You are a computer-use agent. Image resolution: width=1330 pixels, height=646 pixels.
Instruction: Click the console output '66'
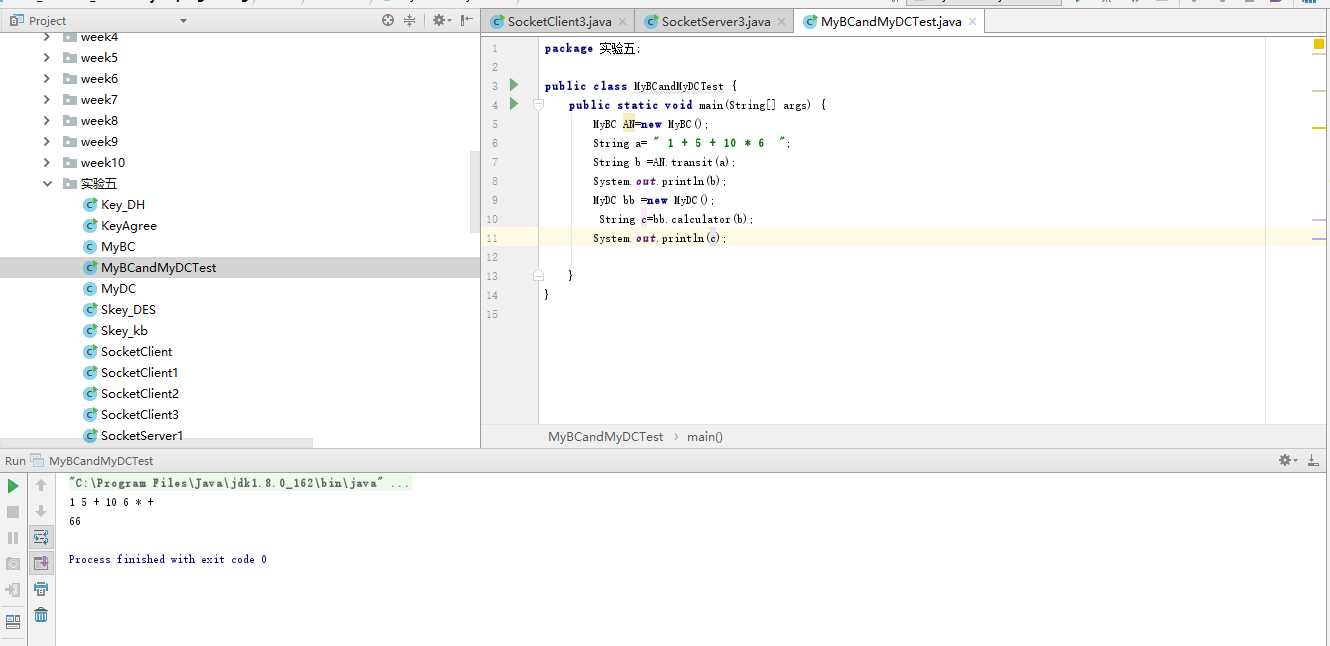coord(75,521)
